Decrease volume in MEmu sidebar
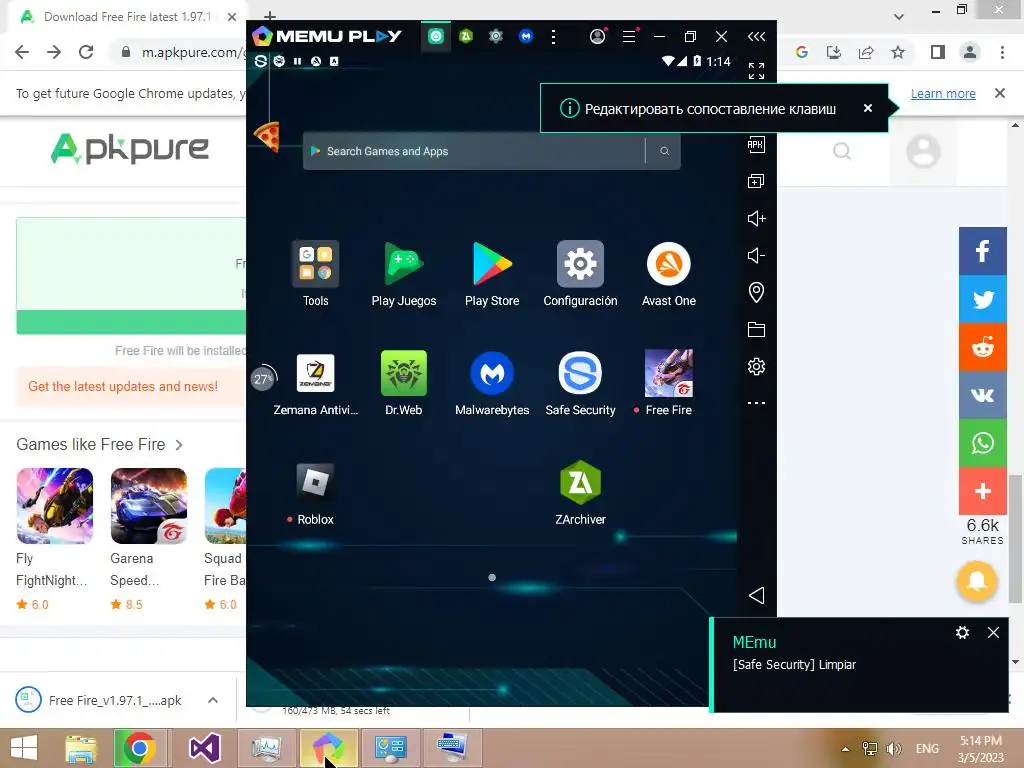Image resolution: width=1024 pixels, height=768 pixels. [756, 255]
